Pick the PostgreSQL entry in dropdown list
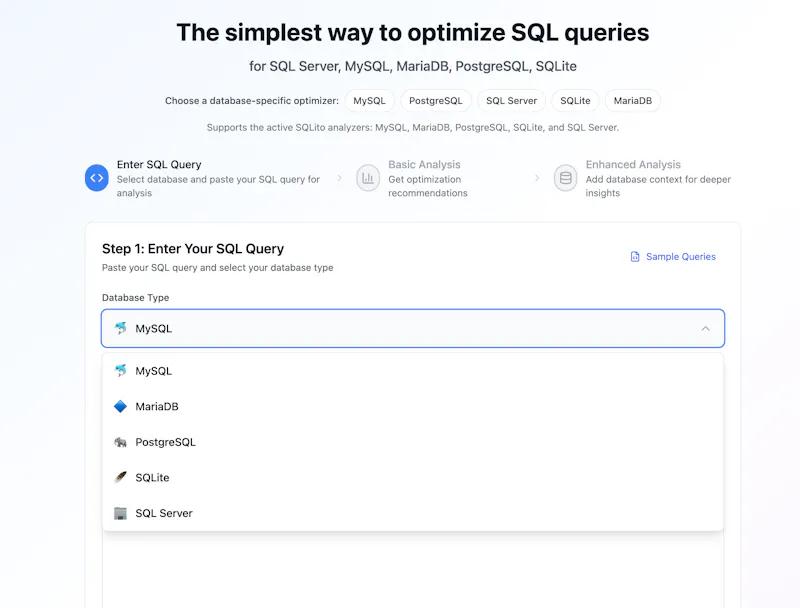This screenshot has height=608, width=800. coord(413,442)
